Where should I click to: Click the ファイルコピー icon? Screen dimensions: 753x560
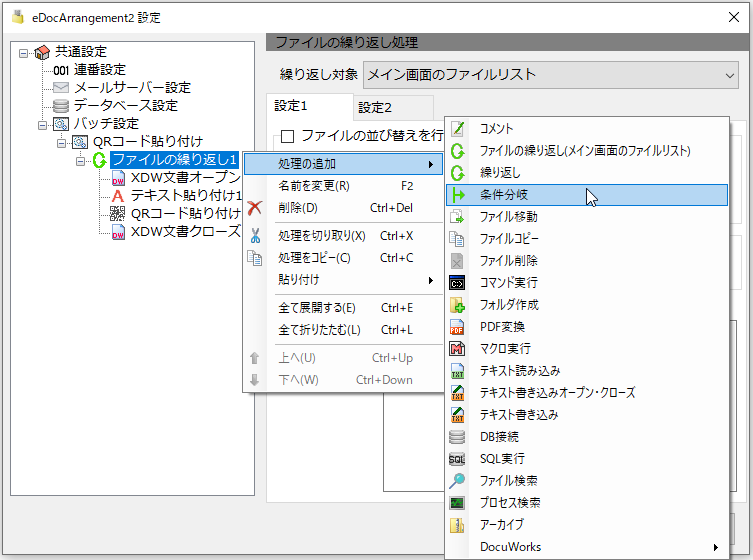pos(457,239)
